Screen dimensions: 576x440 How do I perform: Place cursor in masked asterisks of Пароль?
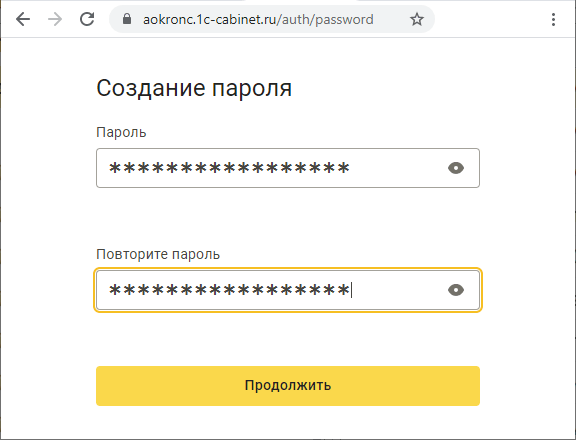(229, 168)
